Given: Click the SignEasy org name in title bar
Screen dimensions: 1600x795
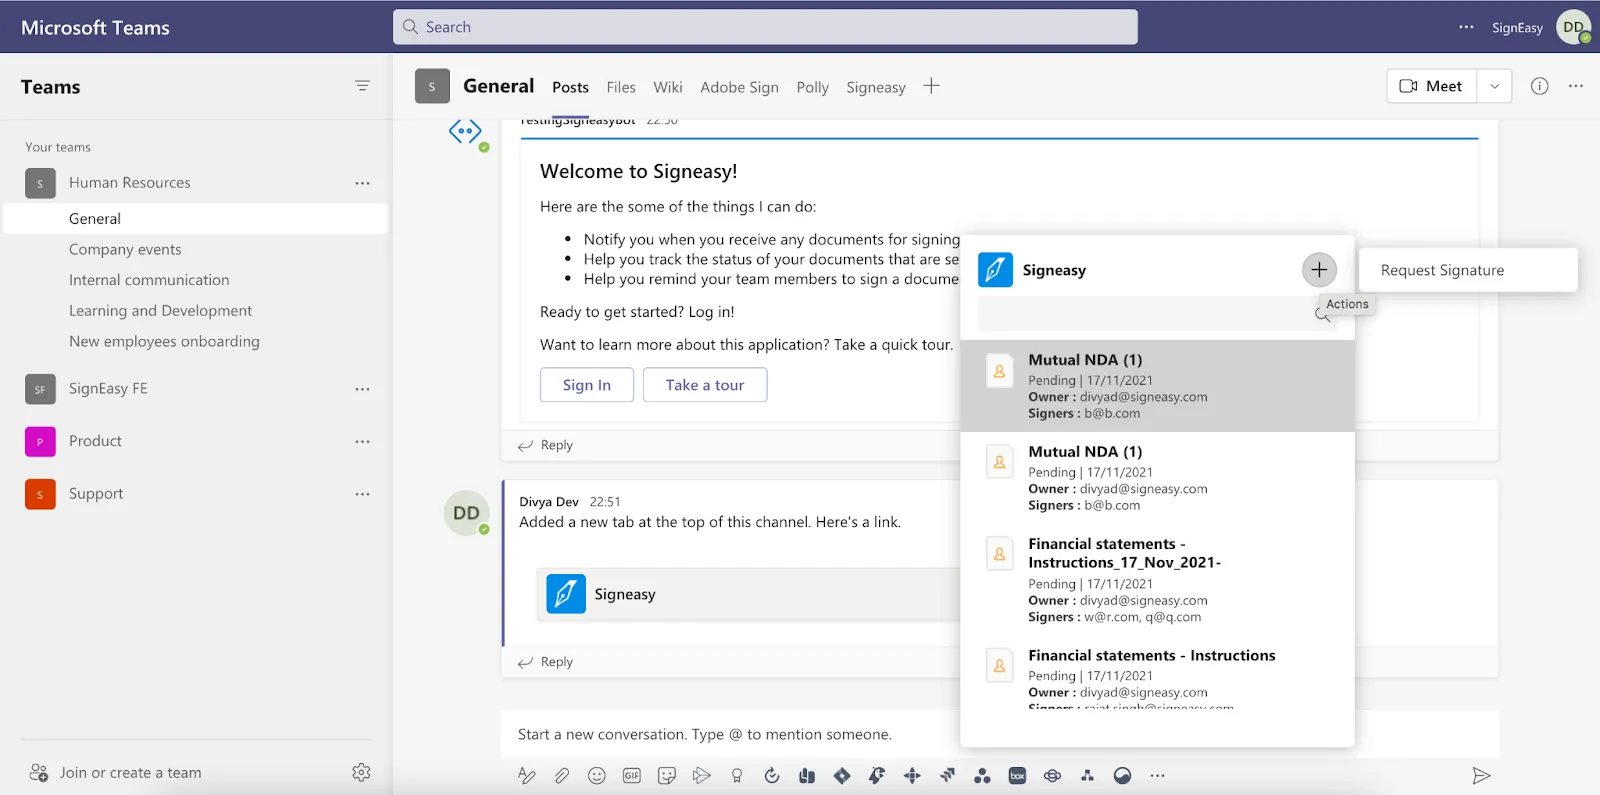Looking at the screenshot, I should coord(1517,28).
